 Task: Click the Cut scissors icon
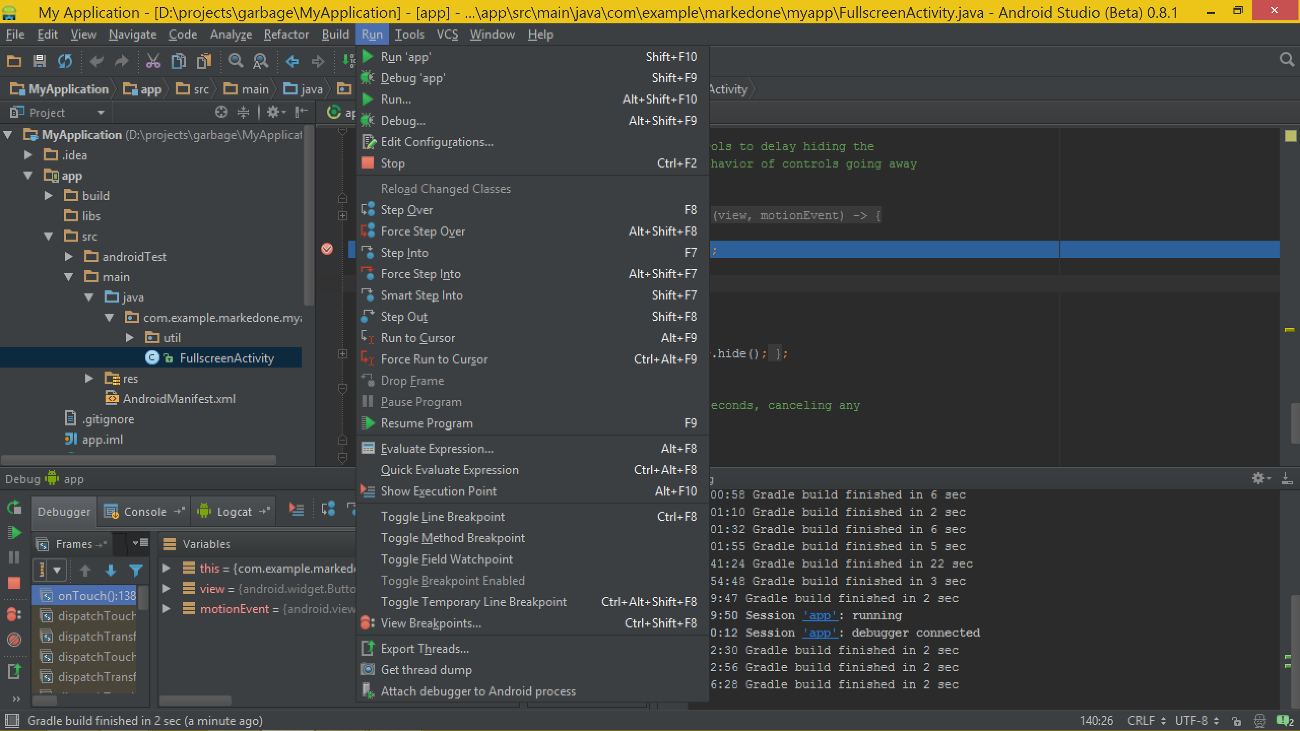click(153, 61)
